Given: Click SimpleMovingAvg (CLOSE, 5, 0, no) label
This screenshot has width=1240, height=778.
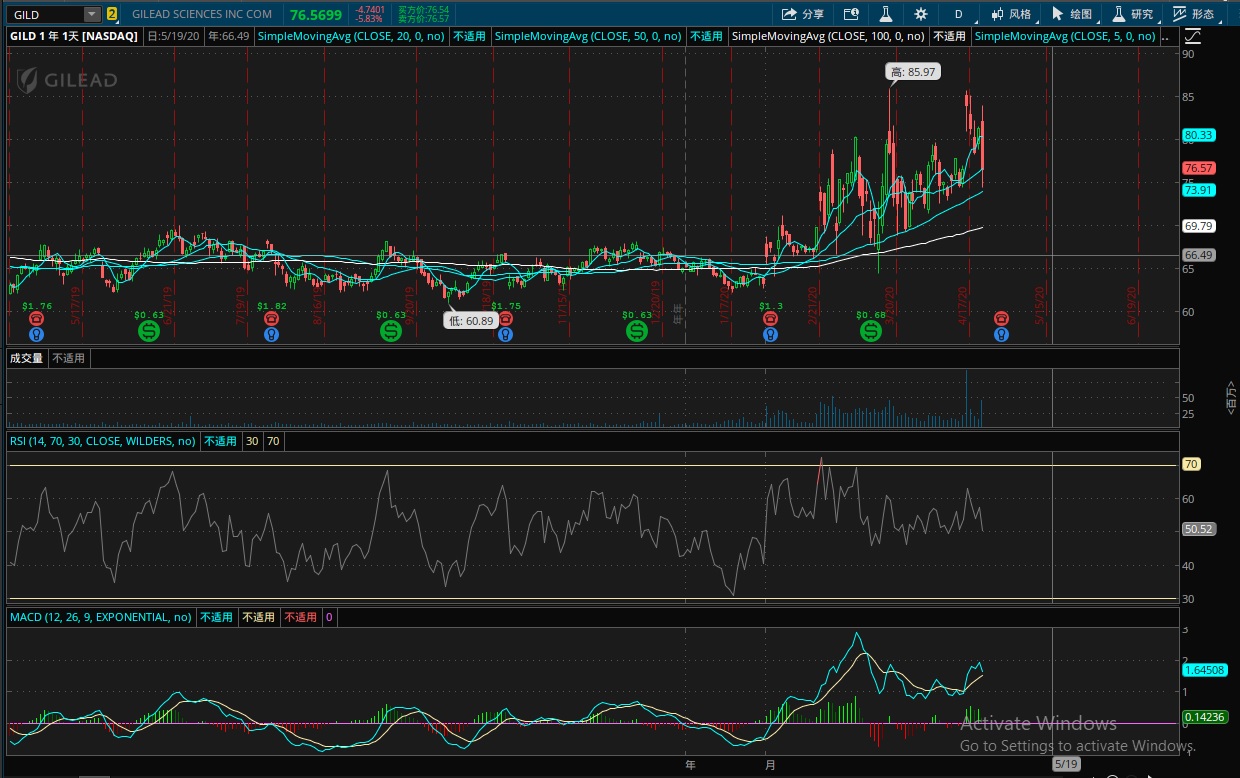Looking at the screenshot, I should (1065, 36).
